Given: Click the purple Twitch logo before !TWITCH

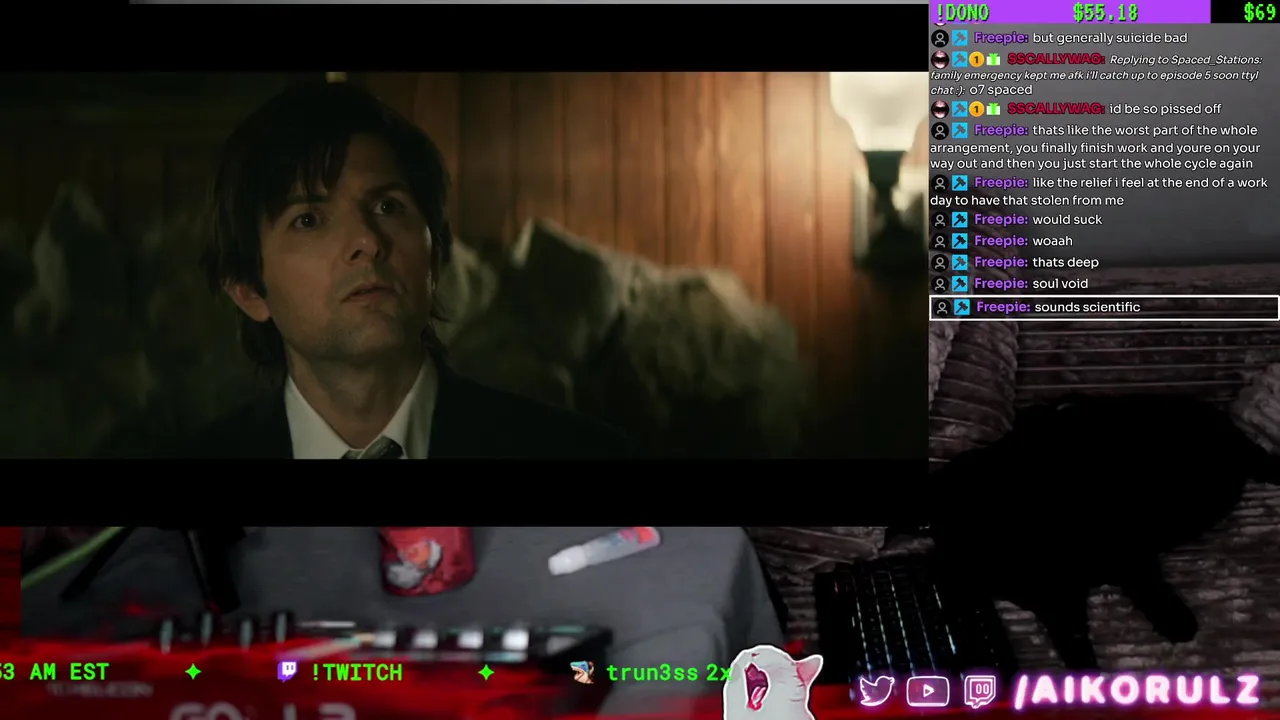Looking at the screenshot, I should point(287,671).
